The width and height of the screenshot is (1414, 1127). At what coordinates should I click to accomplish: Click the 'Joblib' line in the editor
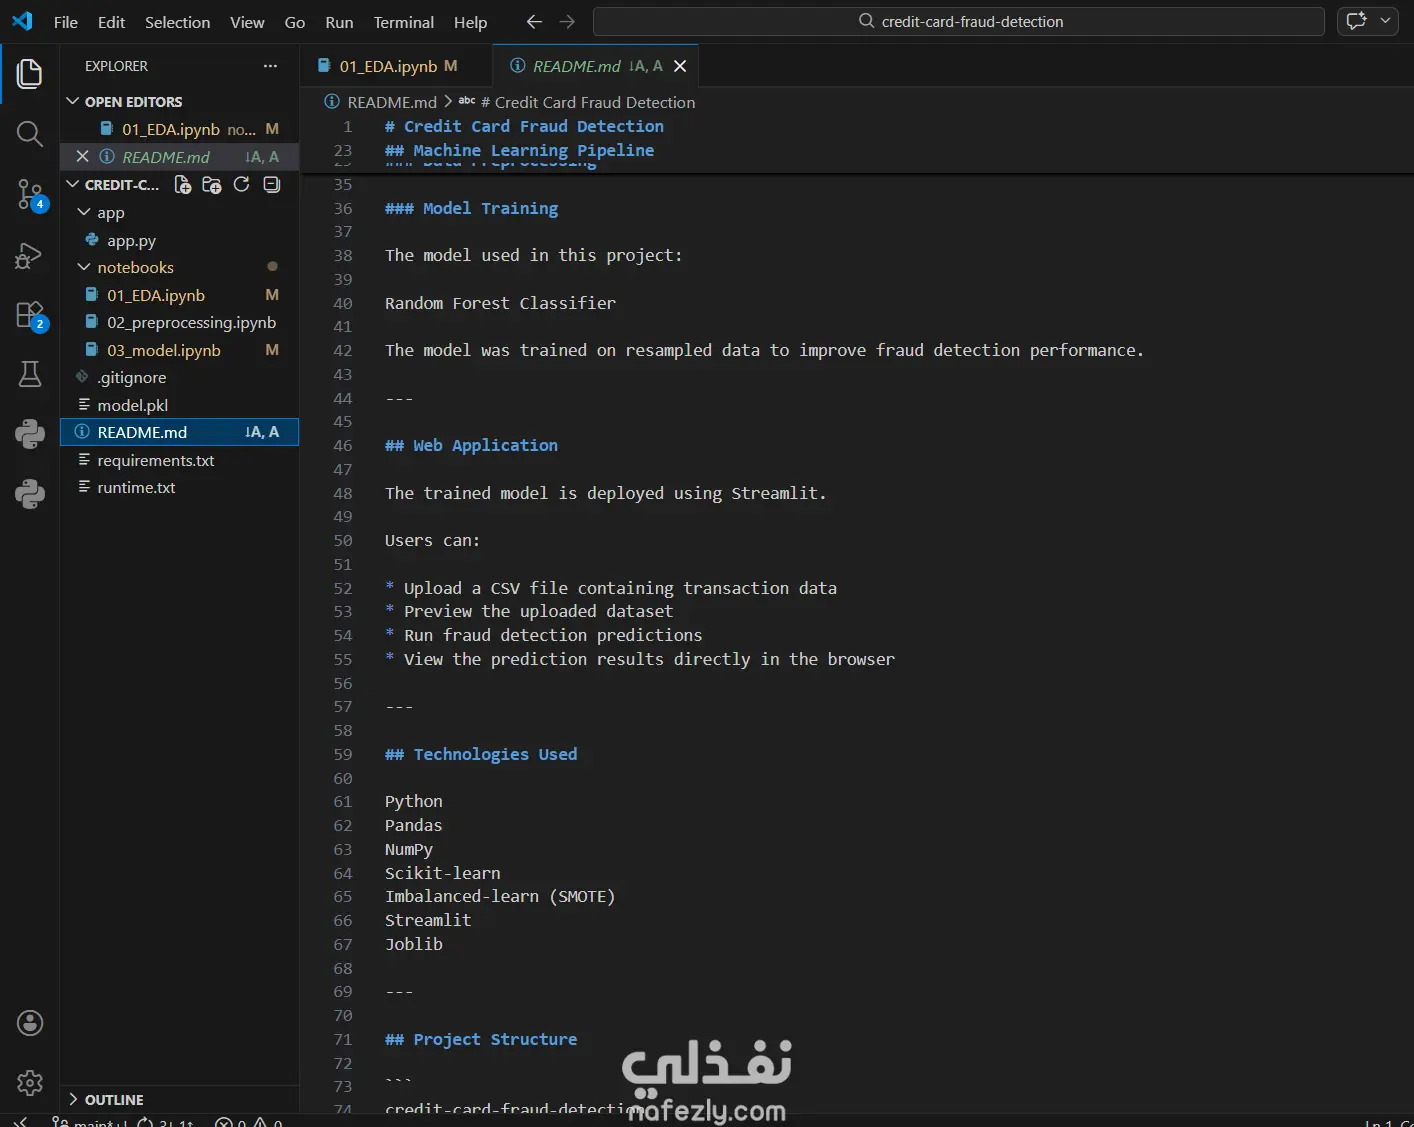tap(414, 944)
